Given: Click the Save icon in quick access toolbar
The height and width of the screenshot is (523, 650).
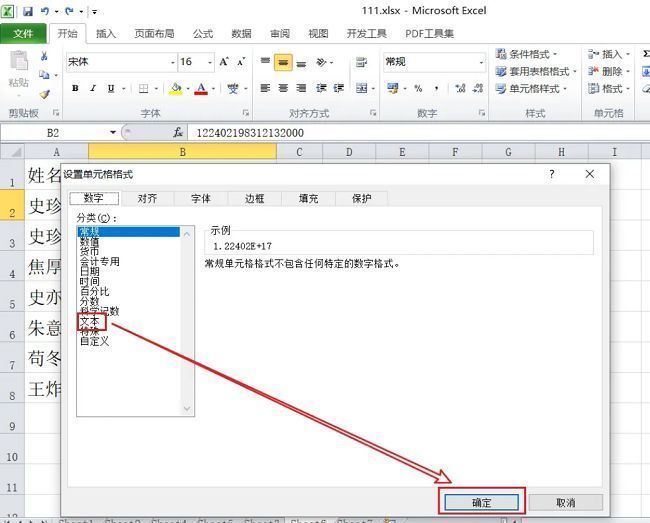Looking at the screenshot, I should tap(27, 11).
